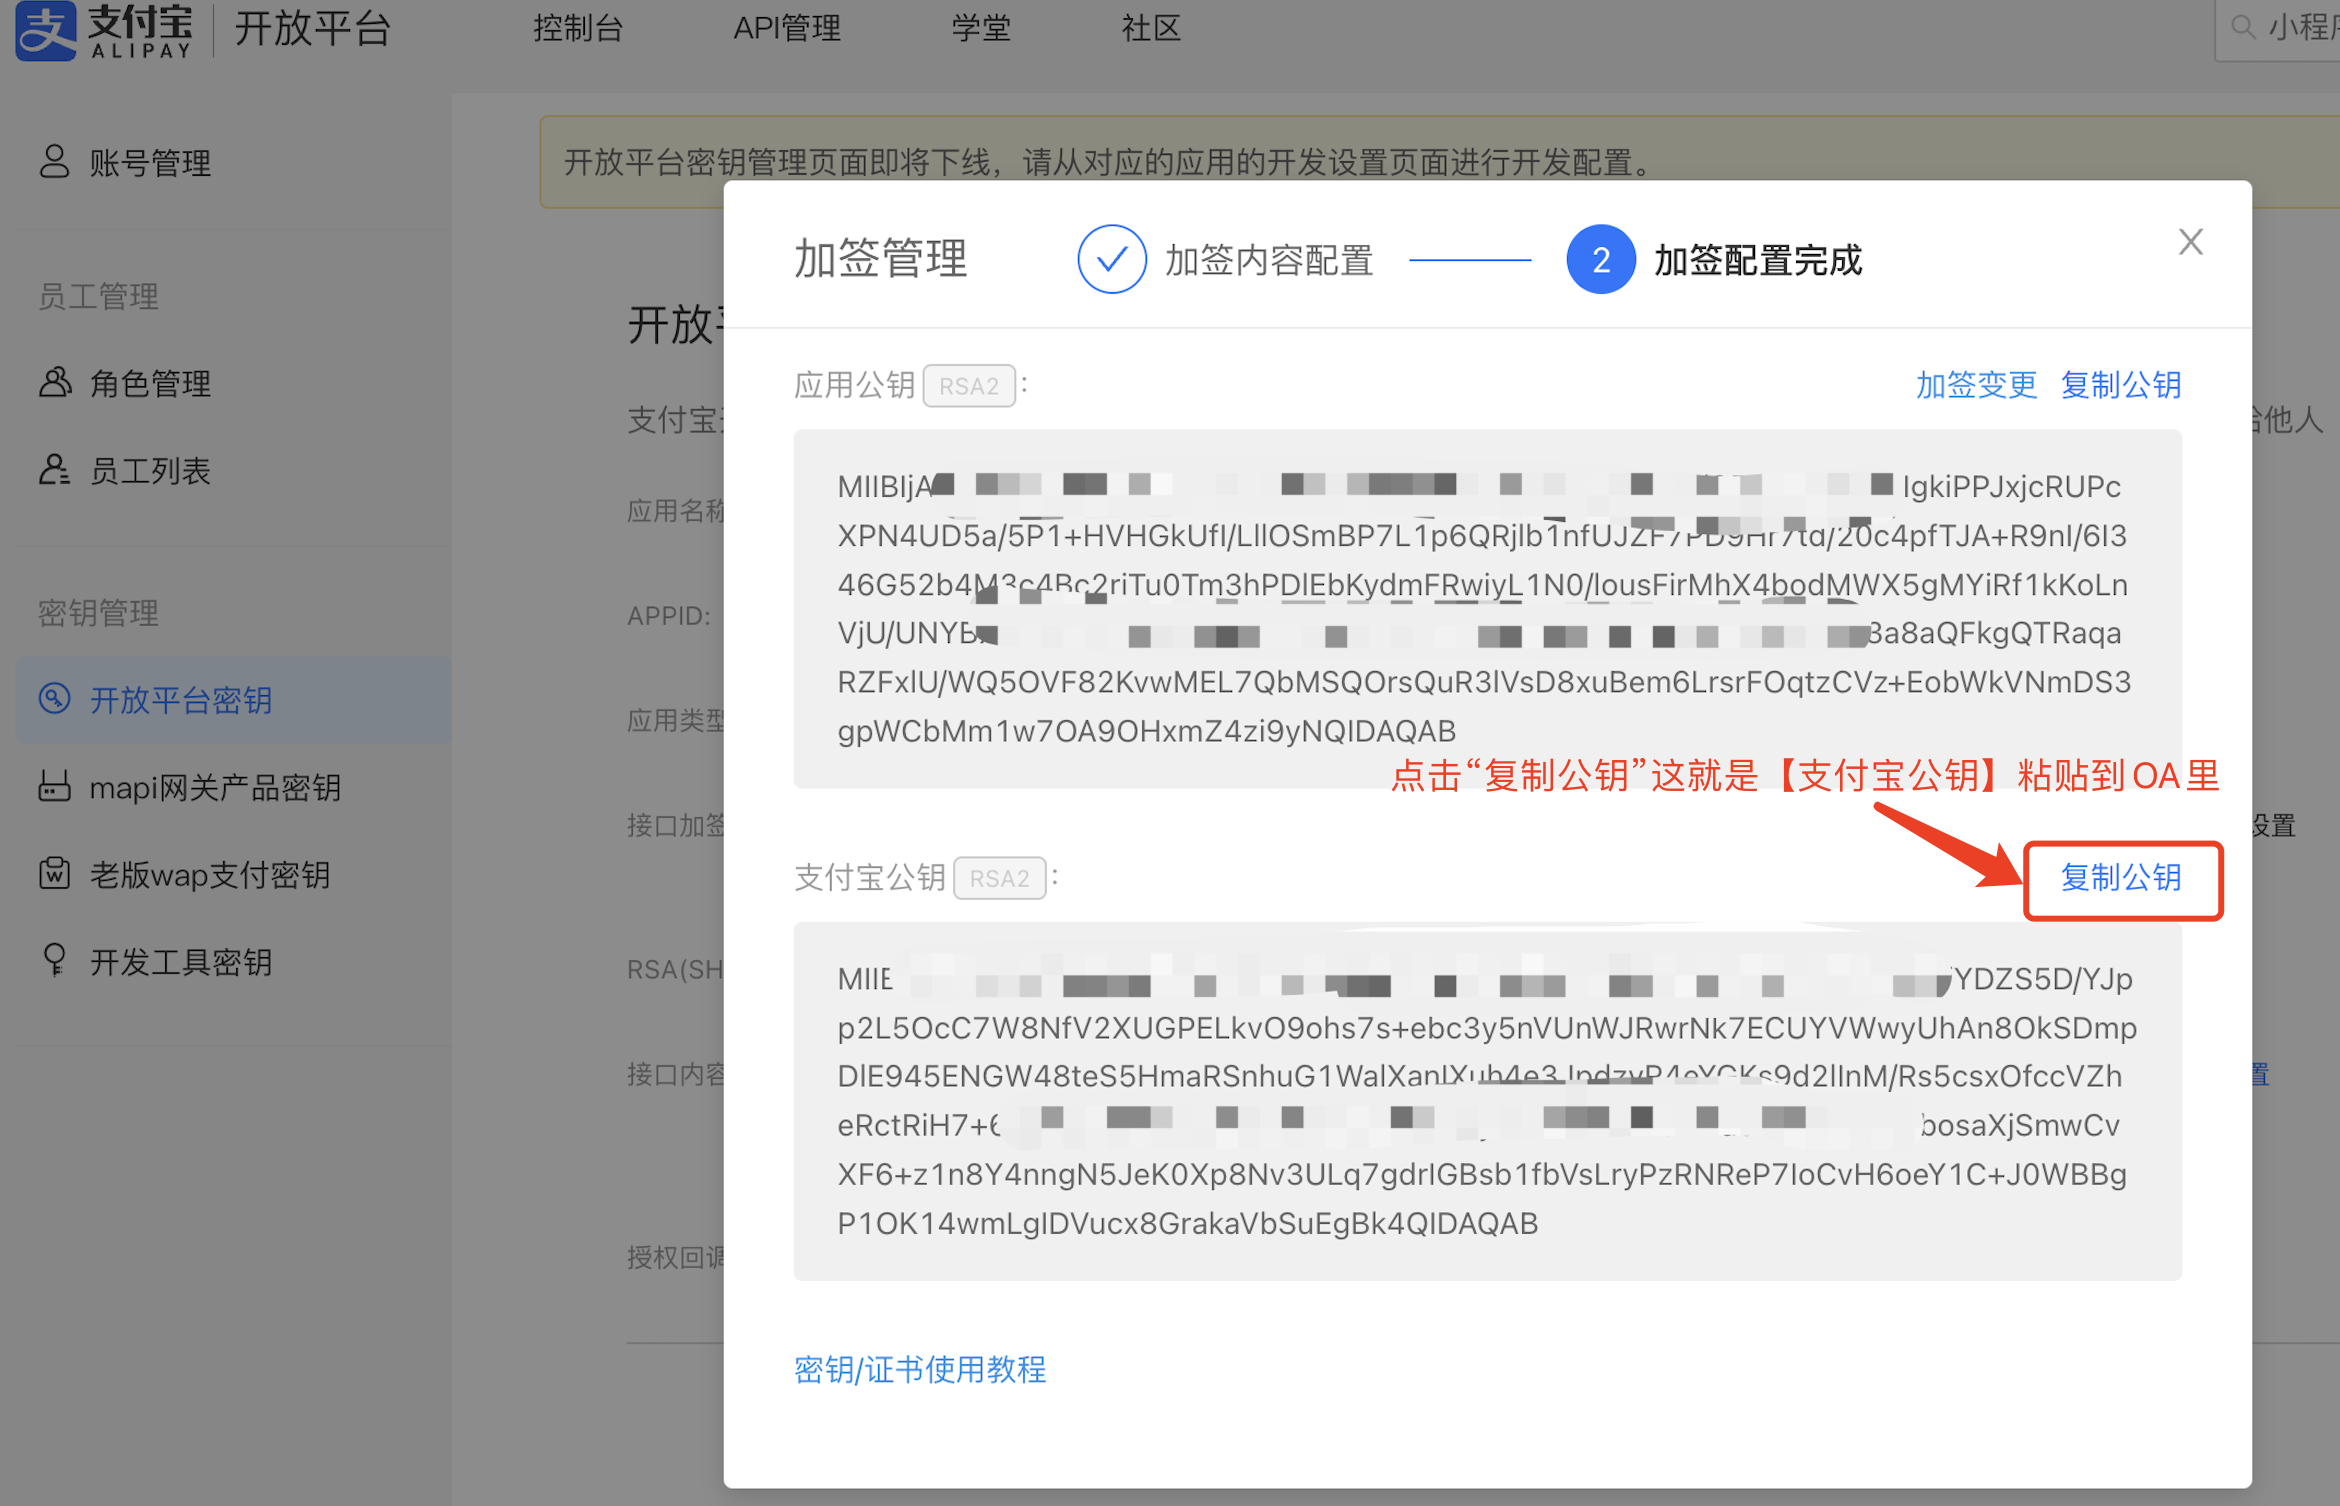Click the 密钥管理 section heading
This screenshot has width=2340, height=1506.
(x=98, y=612)
